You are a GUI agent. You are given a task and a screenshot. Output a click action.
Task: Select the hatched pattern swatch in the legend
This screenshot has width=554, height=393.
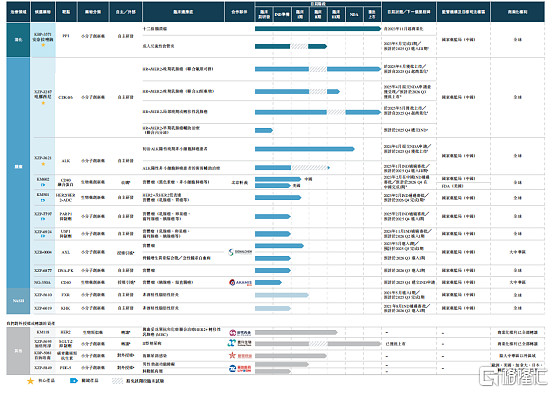tap(117, 381)
